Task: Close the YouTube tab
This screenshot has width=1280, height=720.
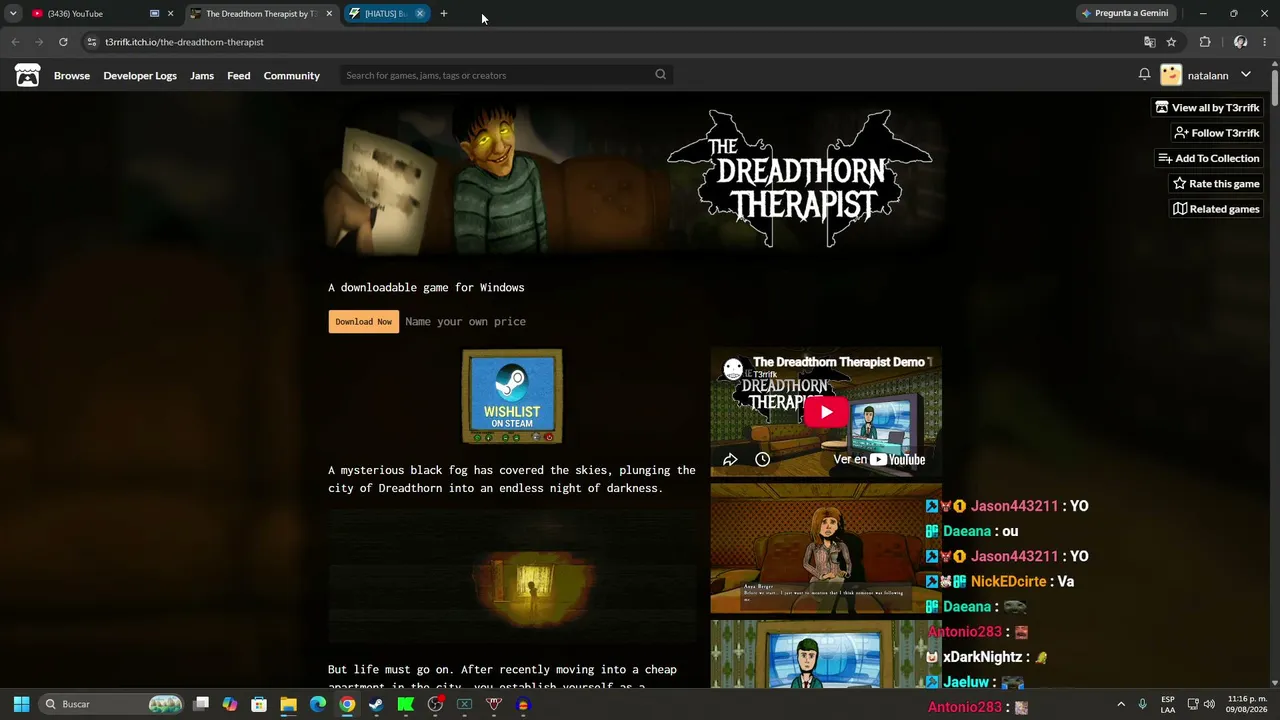Action: click(170, 14)
